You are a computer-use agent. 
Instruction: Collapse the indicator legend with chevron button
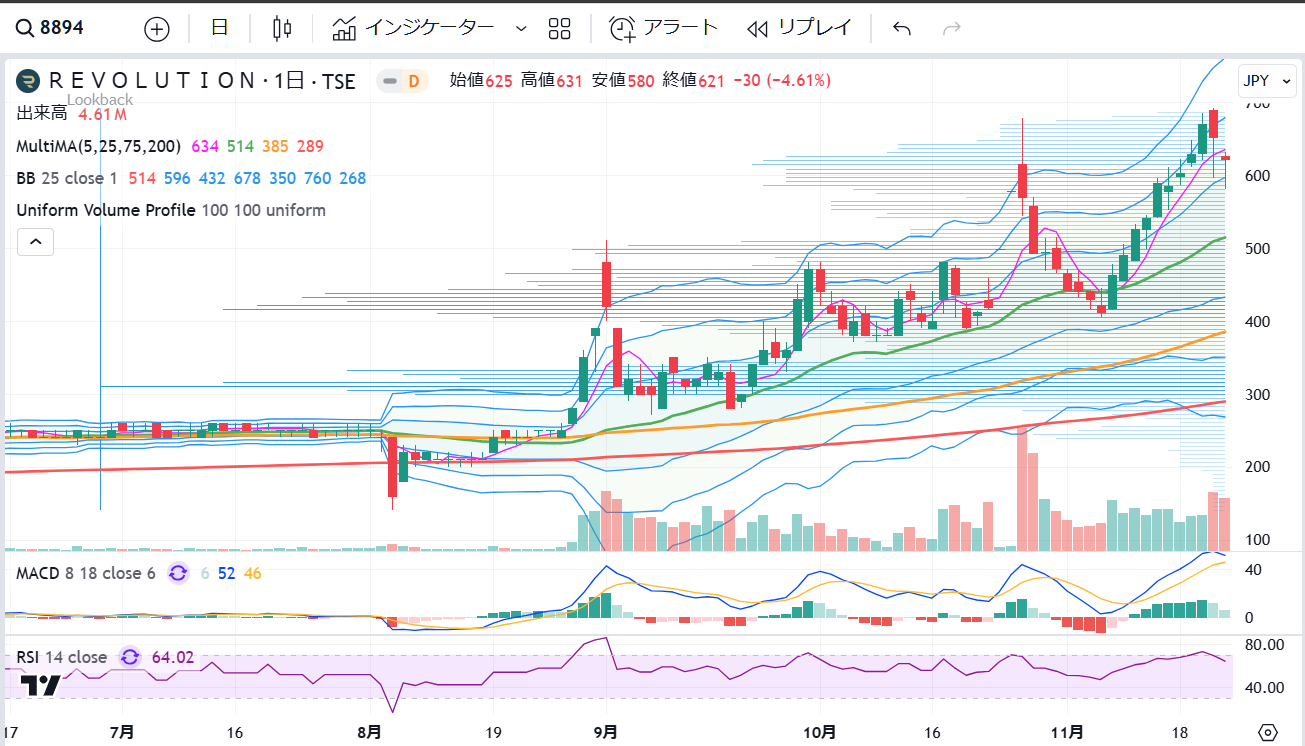coord(35,242)
